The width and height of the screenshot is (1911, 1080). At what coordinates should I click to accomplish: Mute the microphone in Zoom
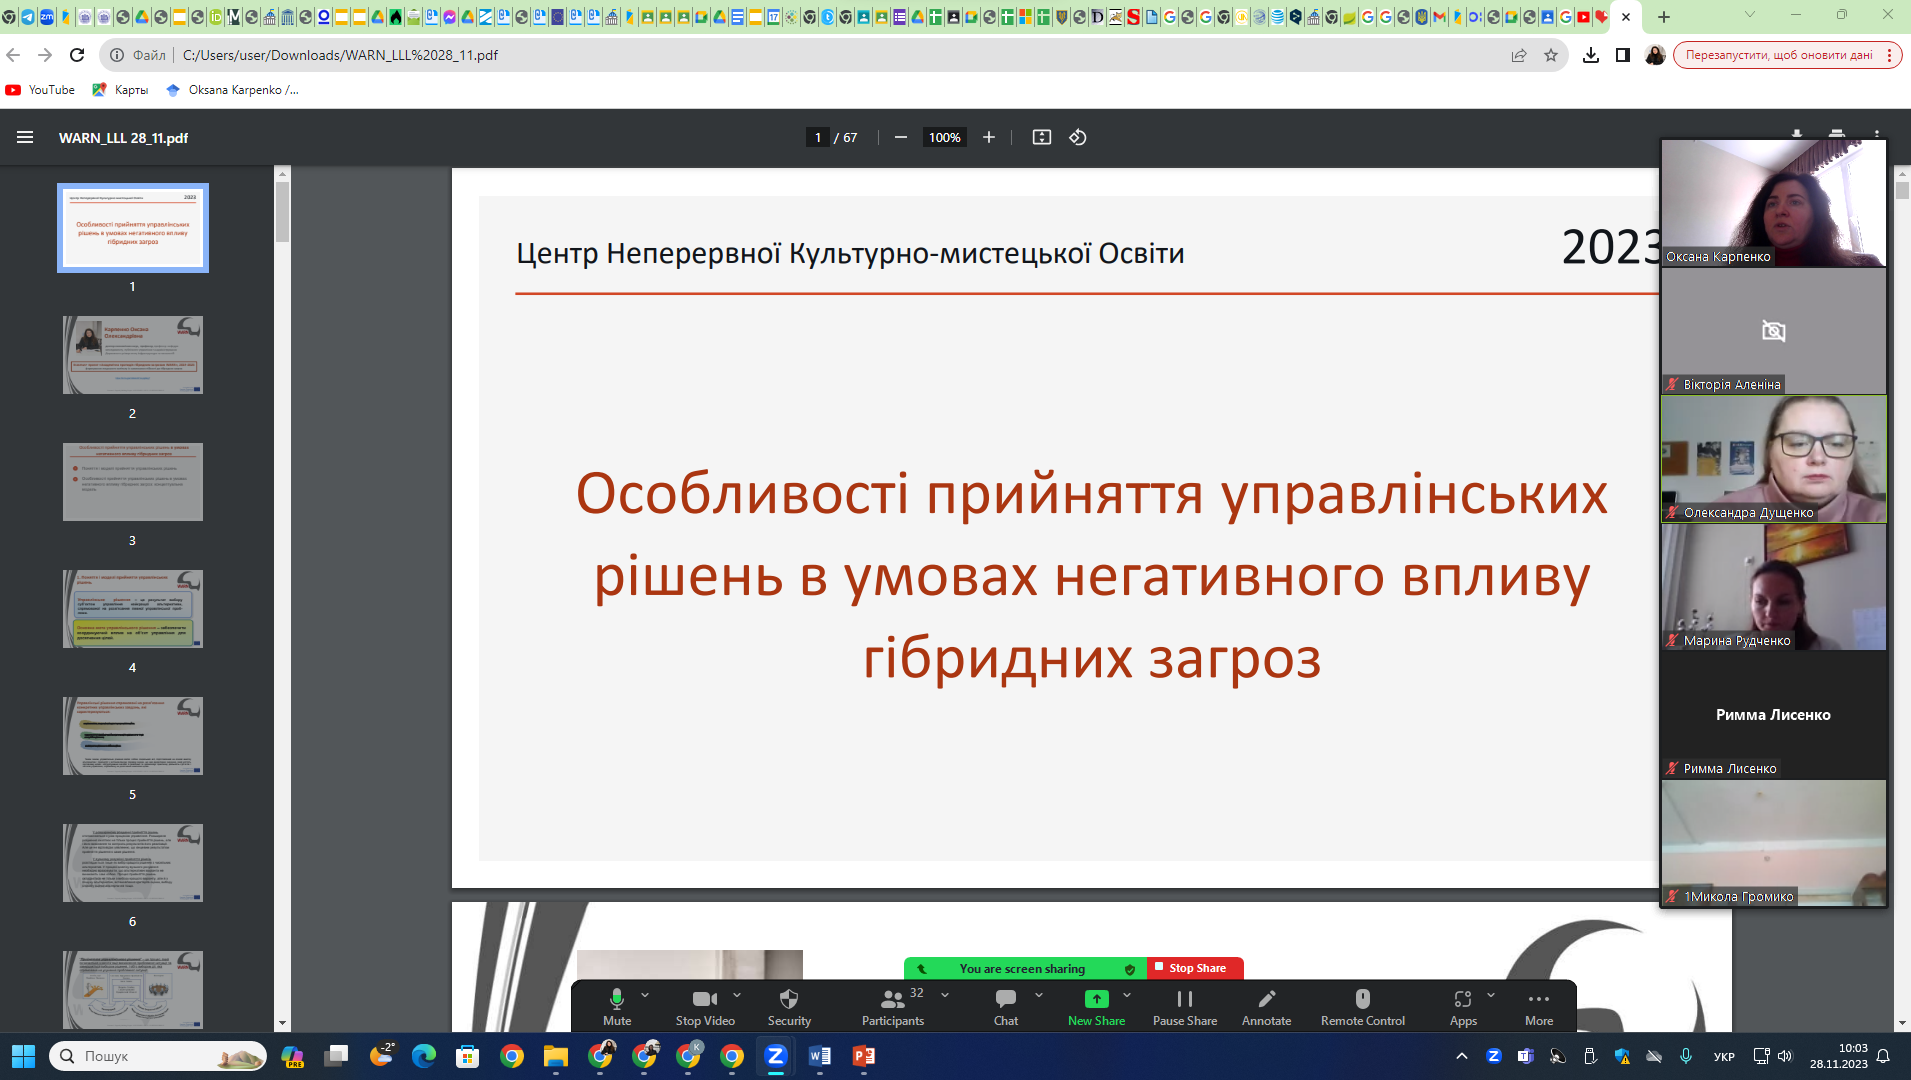(617, 1006)
